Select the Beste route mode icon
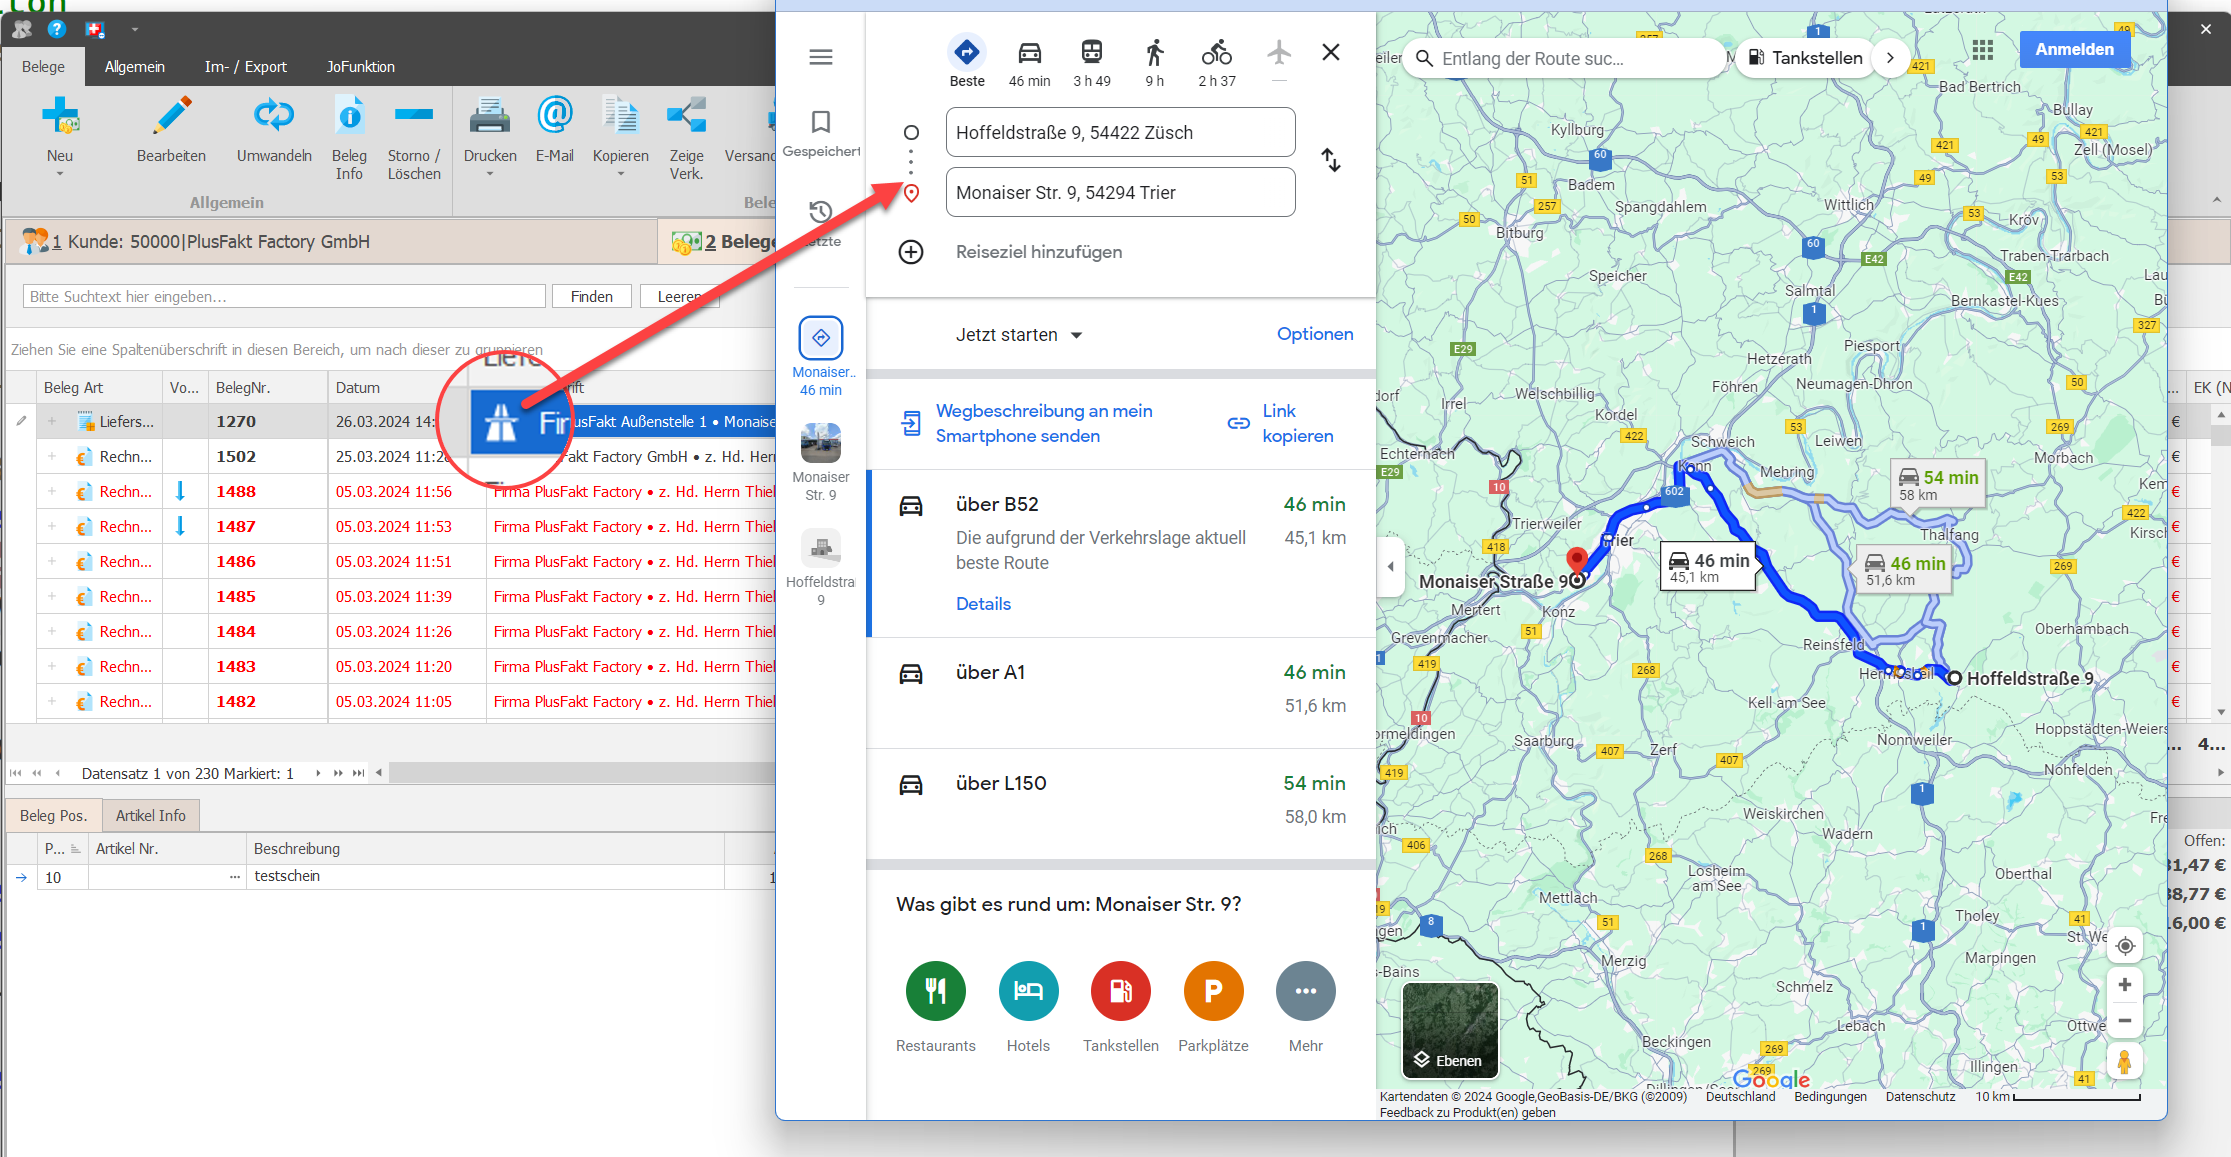 pyautogui.click(x=967, y=52)
